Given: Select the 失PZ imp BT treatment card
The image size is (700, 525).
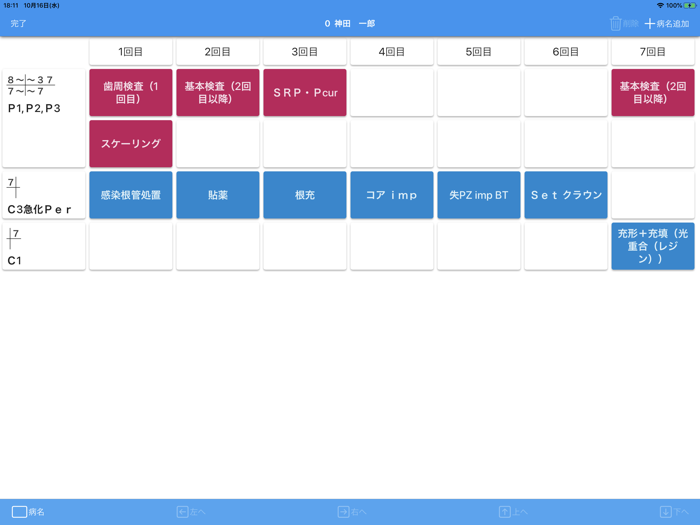Looking at the screenshot, I should 479,195.
